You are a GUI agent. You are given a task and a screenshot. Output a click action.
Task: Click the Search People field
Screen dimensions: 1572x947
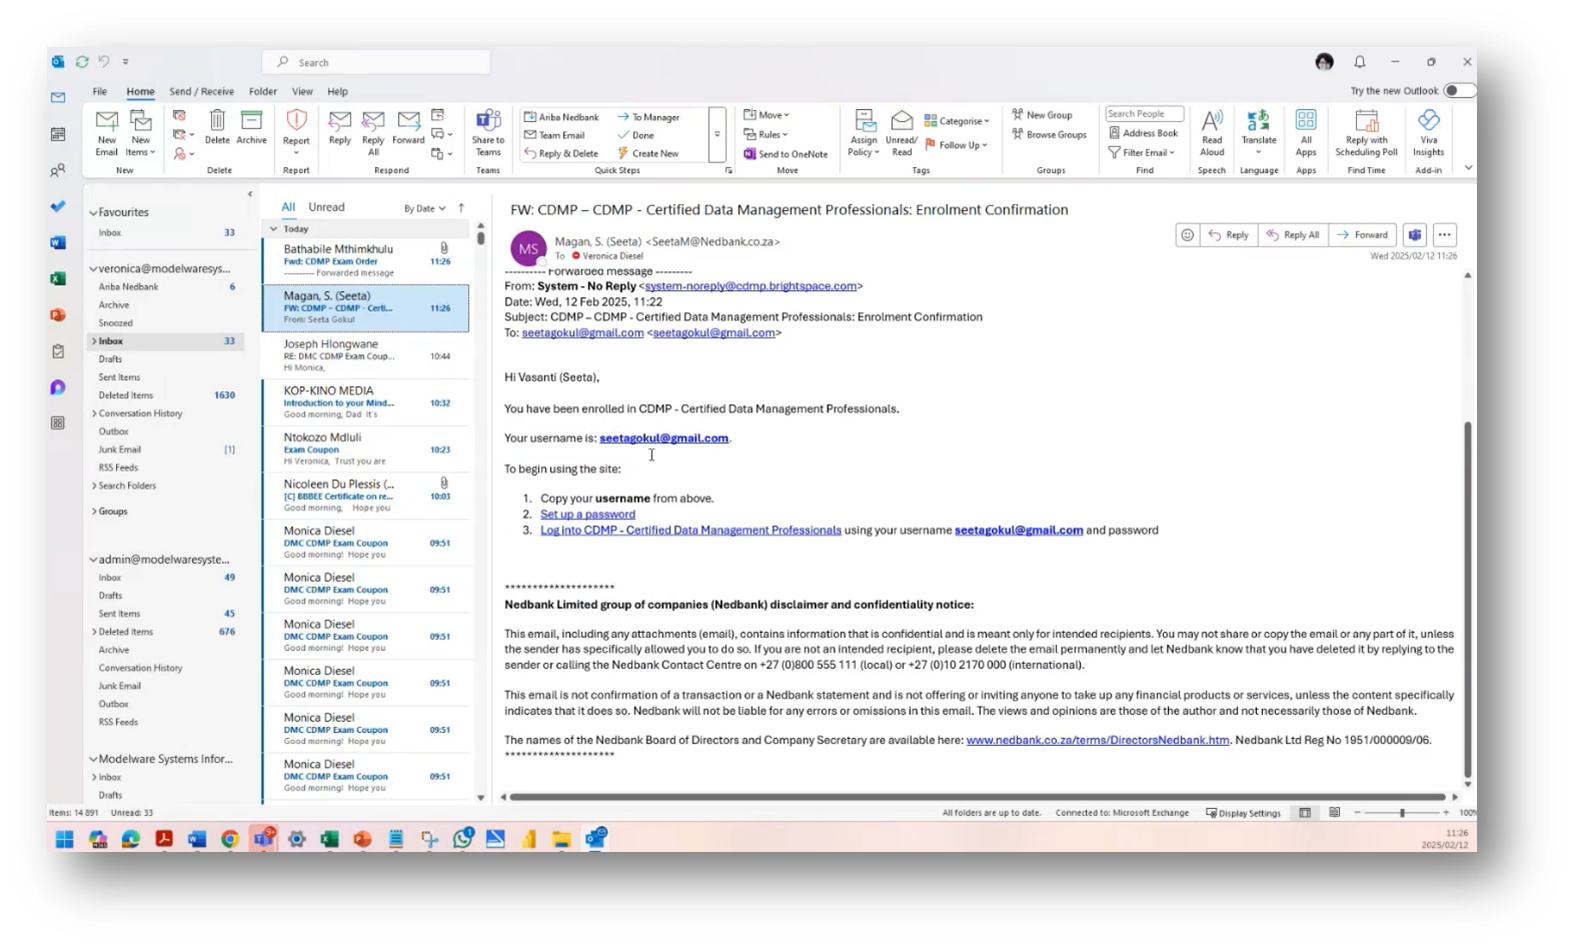pyautogui.click(x=1144, y=114)
